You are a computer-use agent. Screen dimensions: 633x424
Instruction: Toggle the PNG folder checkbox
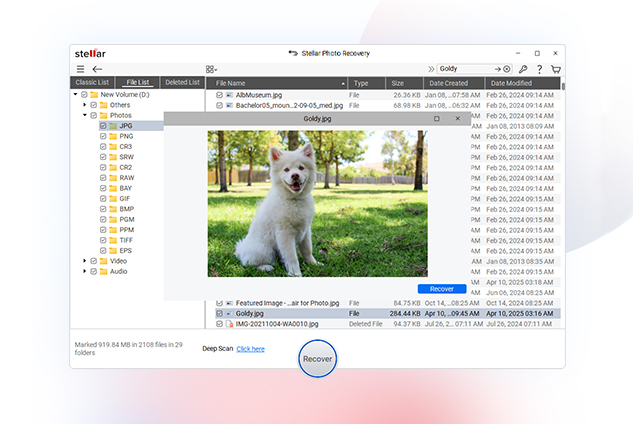tap(103, 137)
